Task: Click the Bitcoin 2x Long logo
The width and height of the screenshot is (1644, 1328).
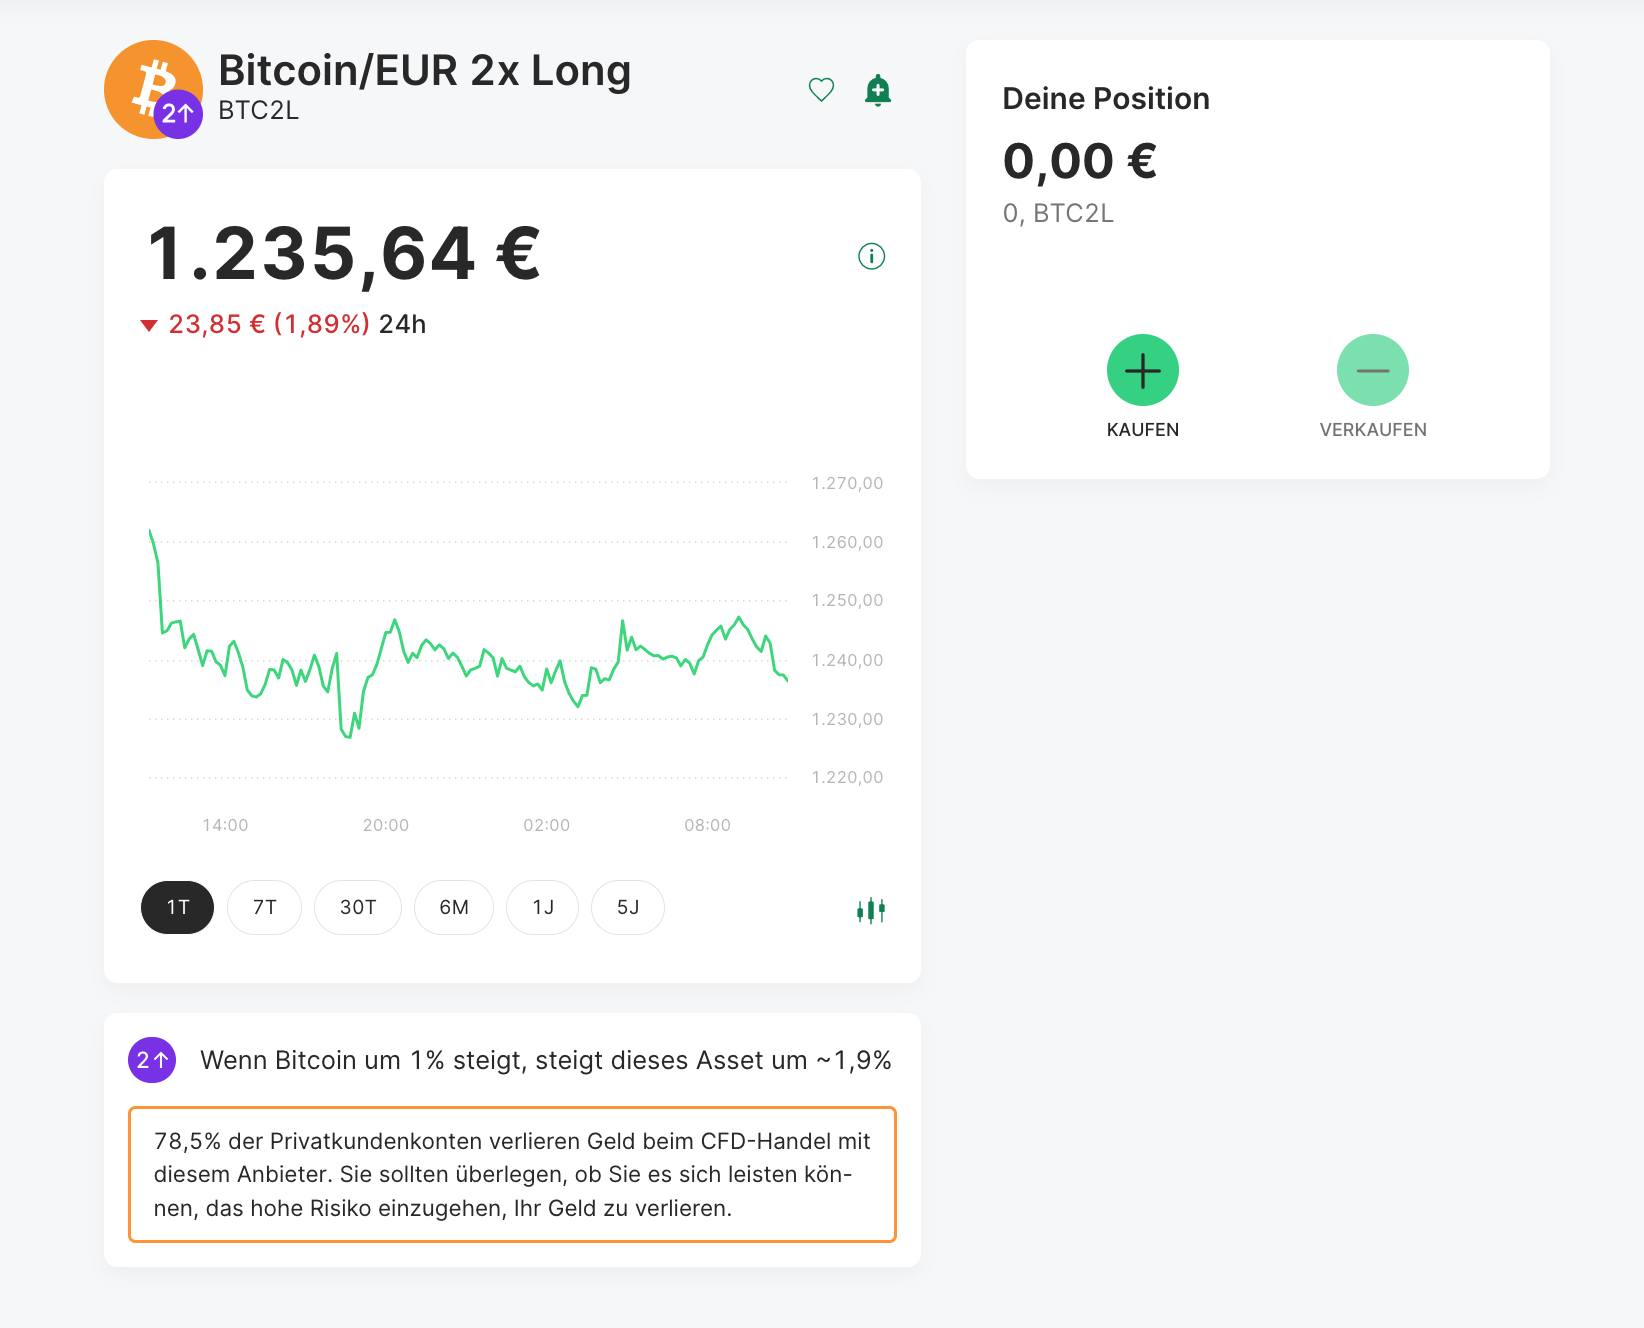Action: click(x=153, y=89)
